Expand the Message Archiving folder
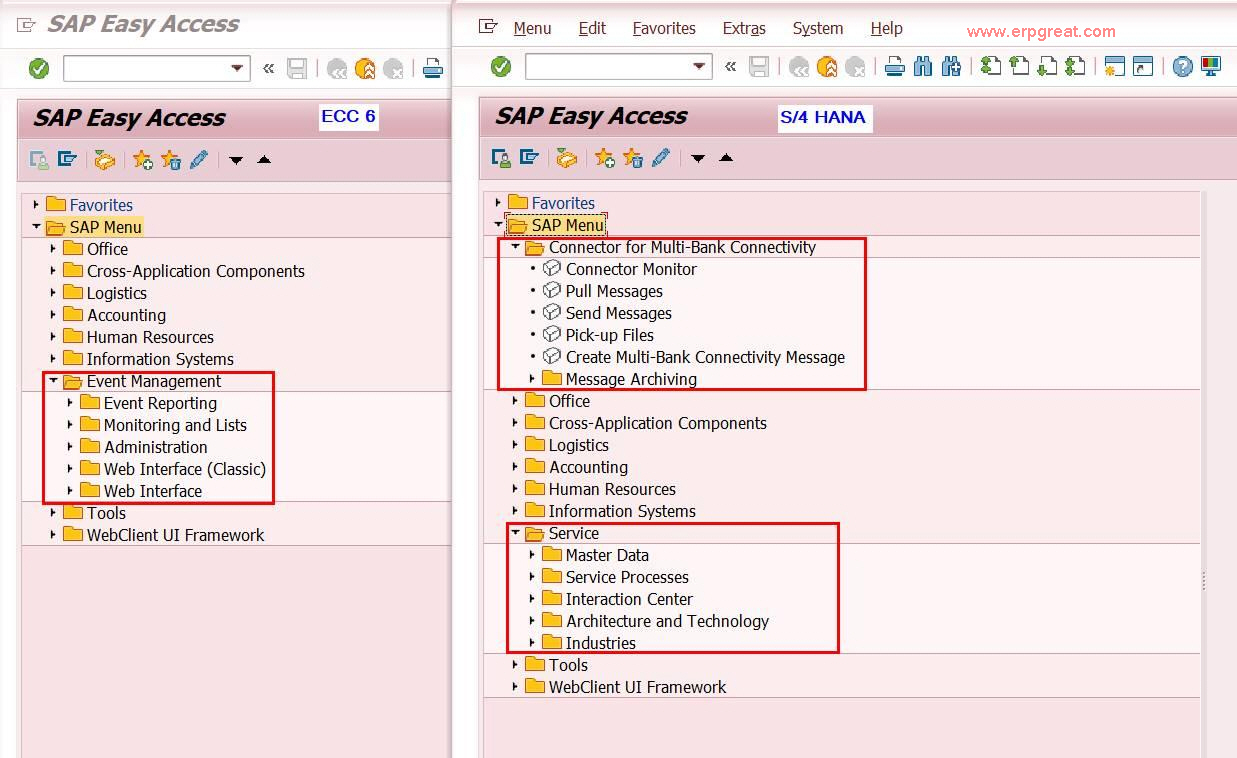Viewport: 1237px width, 758px height. tap(532, 379)
